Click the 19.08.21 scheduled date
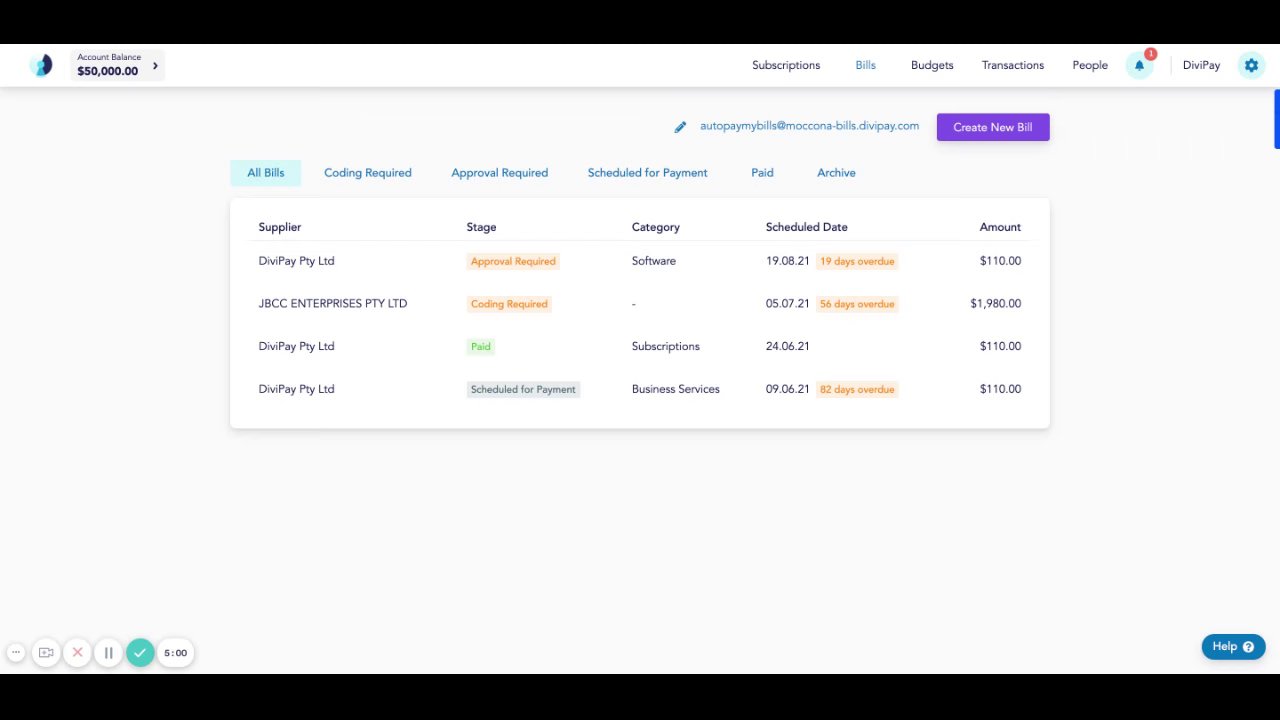This screenshot has height=720, width=1280. 788,261
